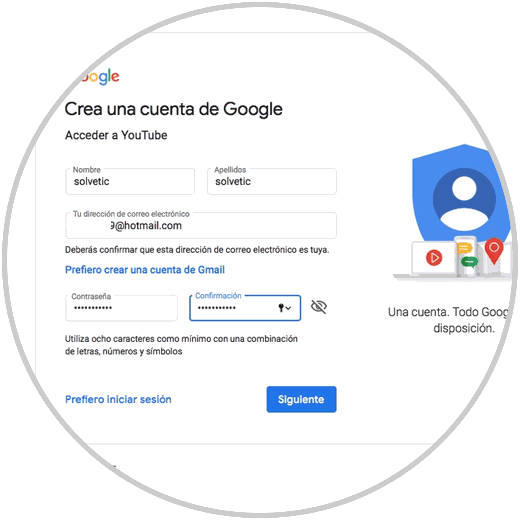The image size is (520, 520).
Task: Click 'Prefiero iniciar sesión' link
Action: 118,399
